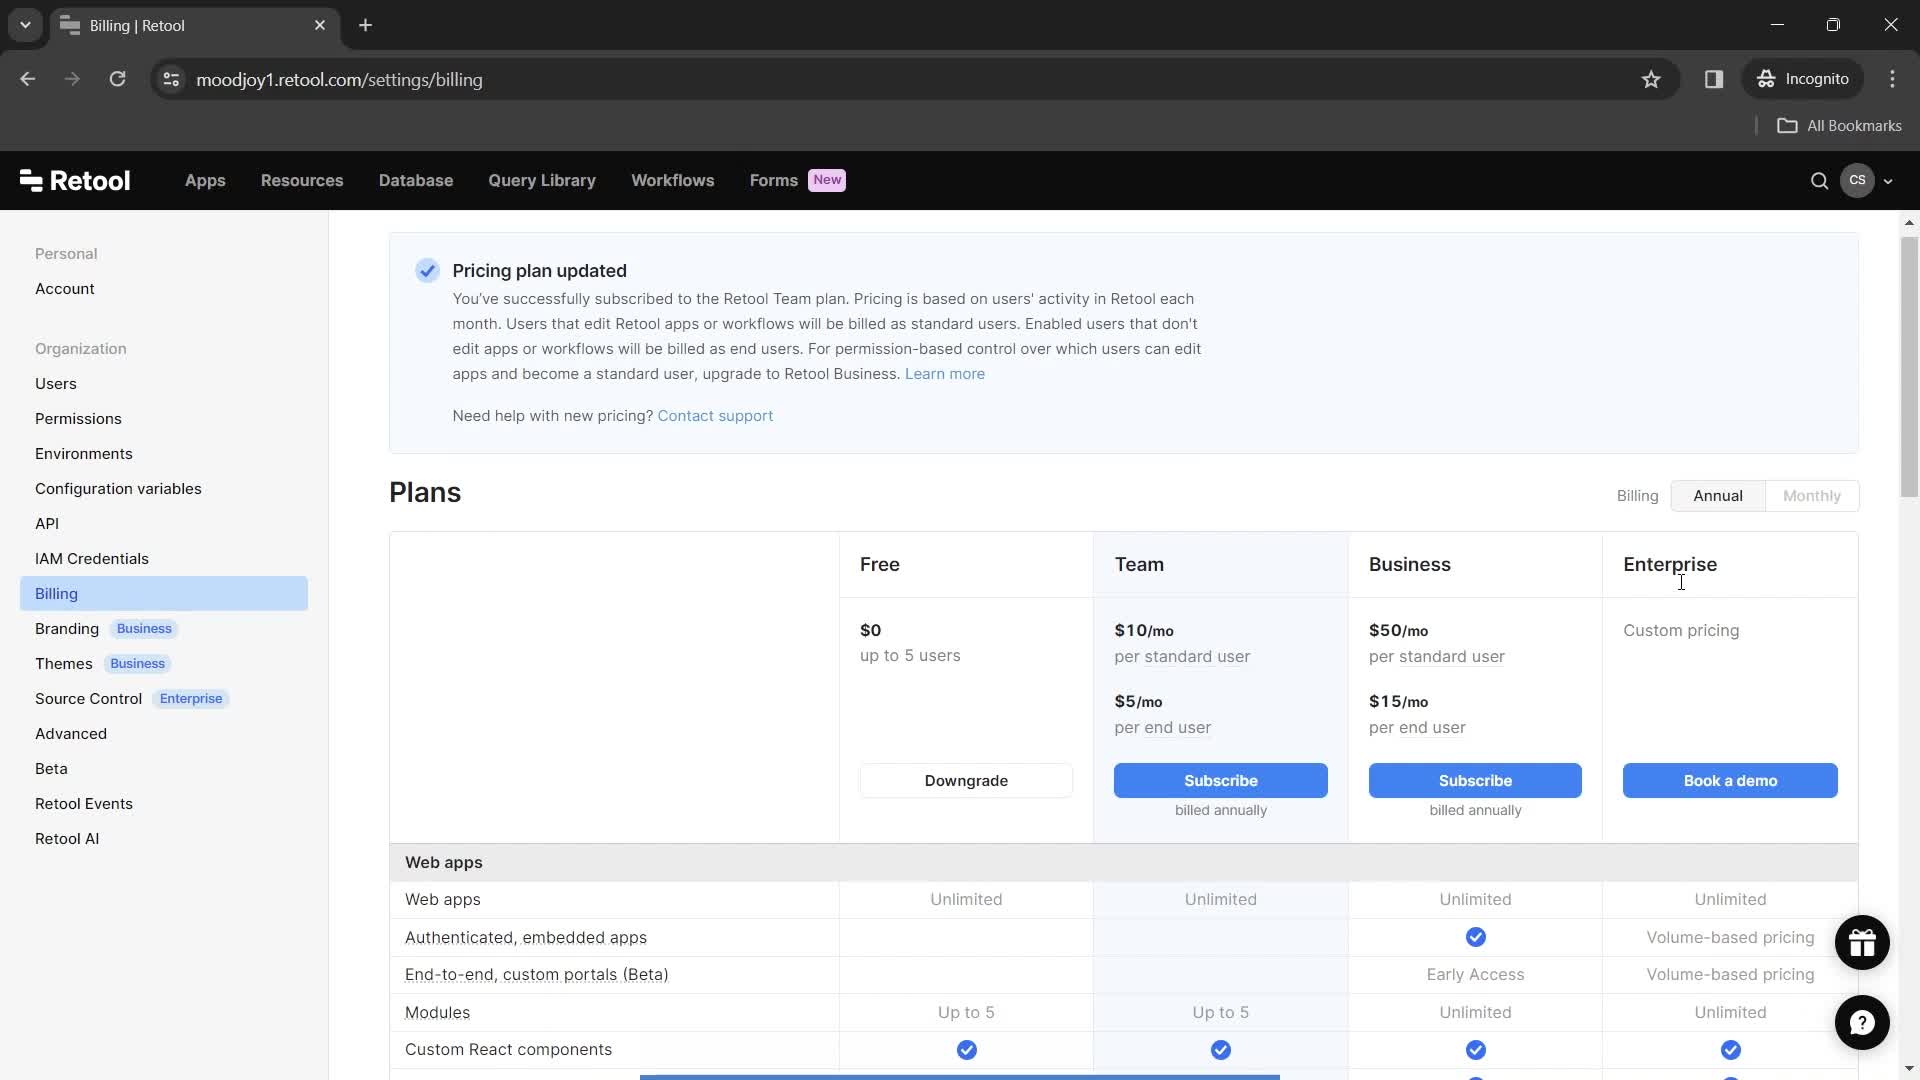Go to Permissions settings
1920x1080 pixels.
78,419
